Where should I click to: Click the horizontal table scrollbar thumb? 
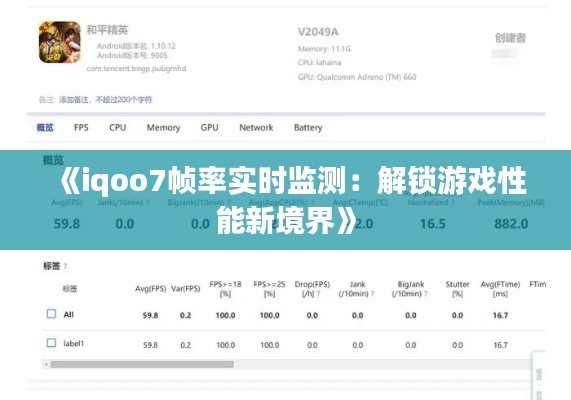coord(142,364)
